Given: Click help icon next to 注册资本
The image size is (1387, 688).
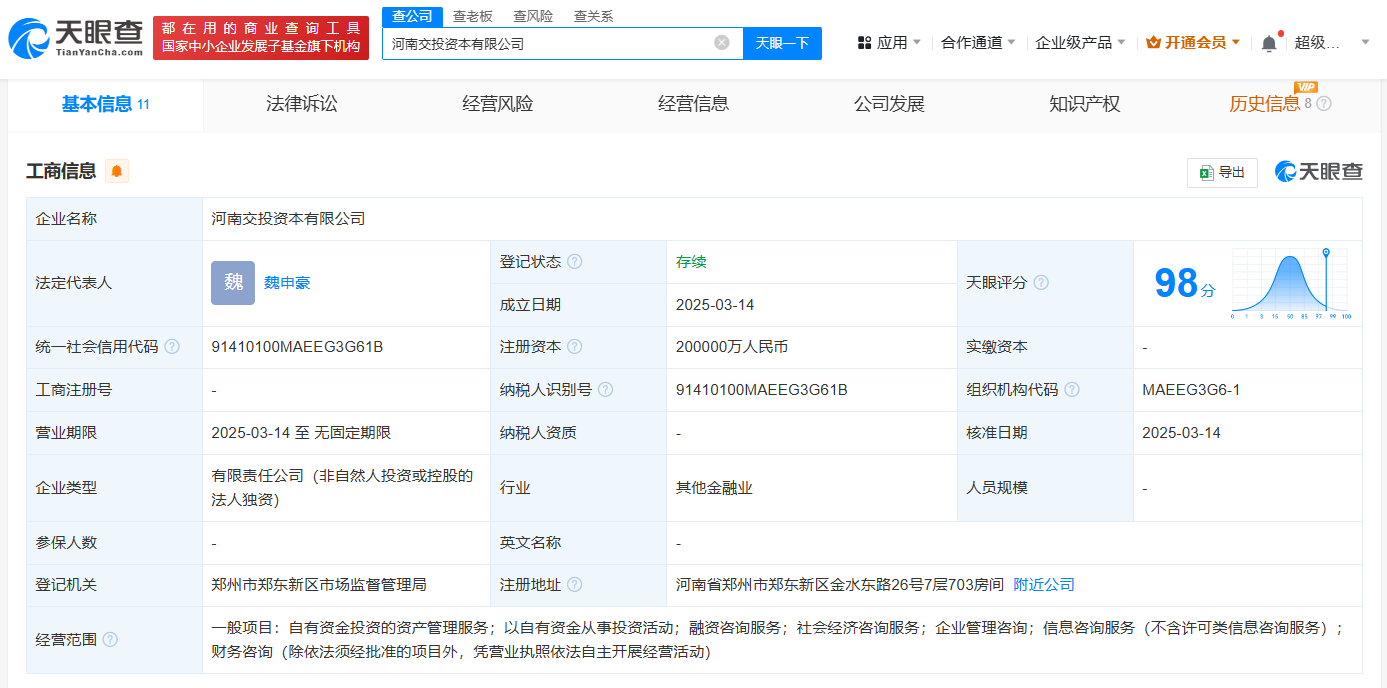Looking at the screenshot, I should tap(574, 347).
